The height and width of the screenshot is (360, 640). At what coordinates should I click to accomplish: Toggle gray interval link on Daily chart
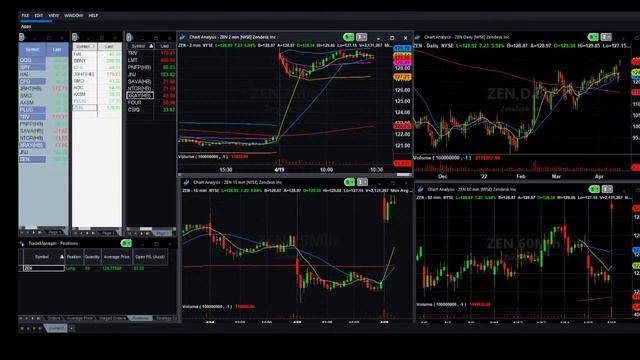click(606, 37)
